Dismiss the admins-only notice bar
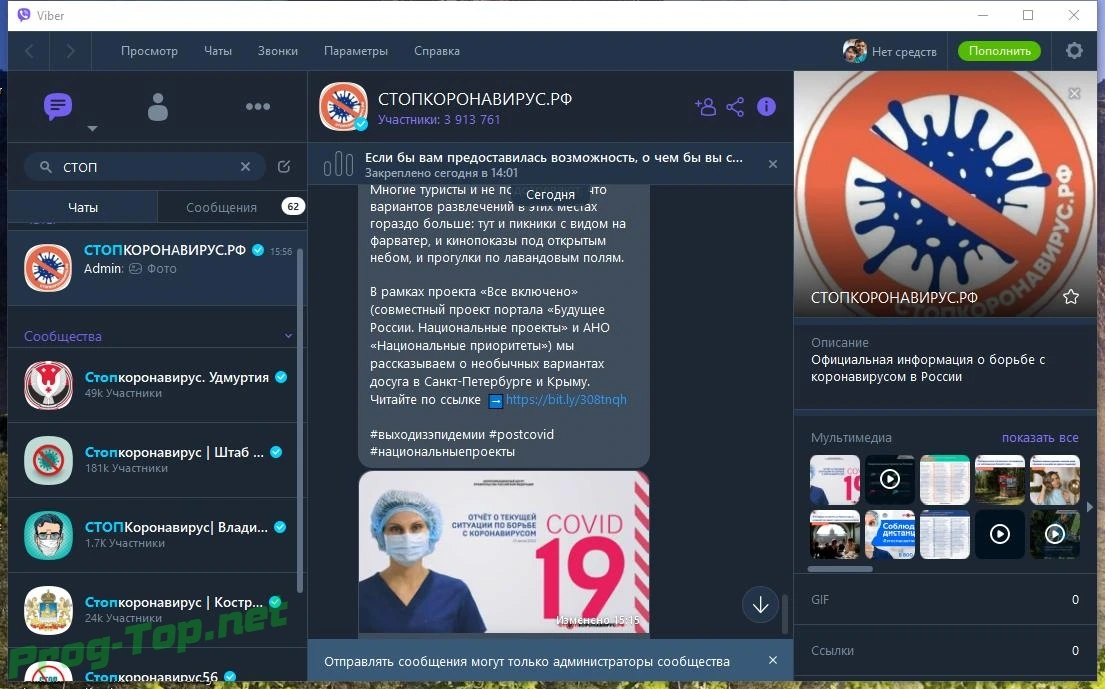Image resolution: width=1105 pixels, height=689 pixels. 773,660
